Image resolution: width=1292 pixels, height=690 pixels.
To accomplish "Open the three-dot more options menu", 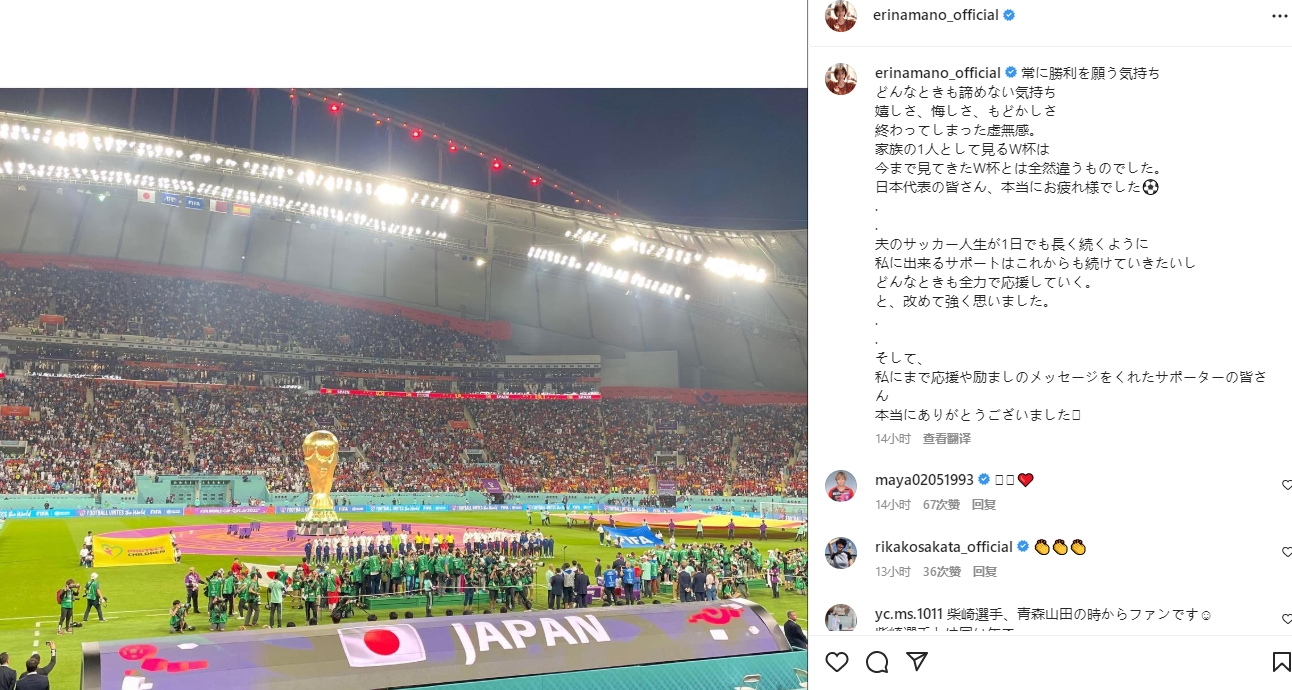I will click(1280, 16).
